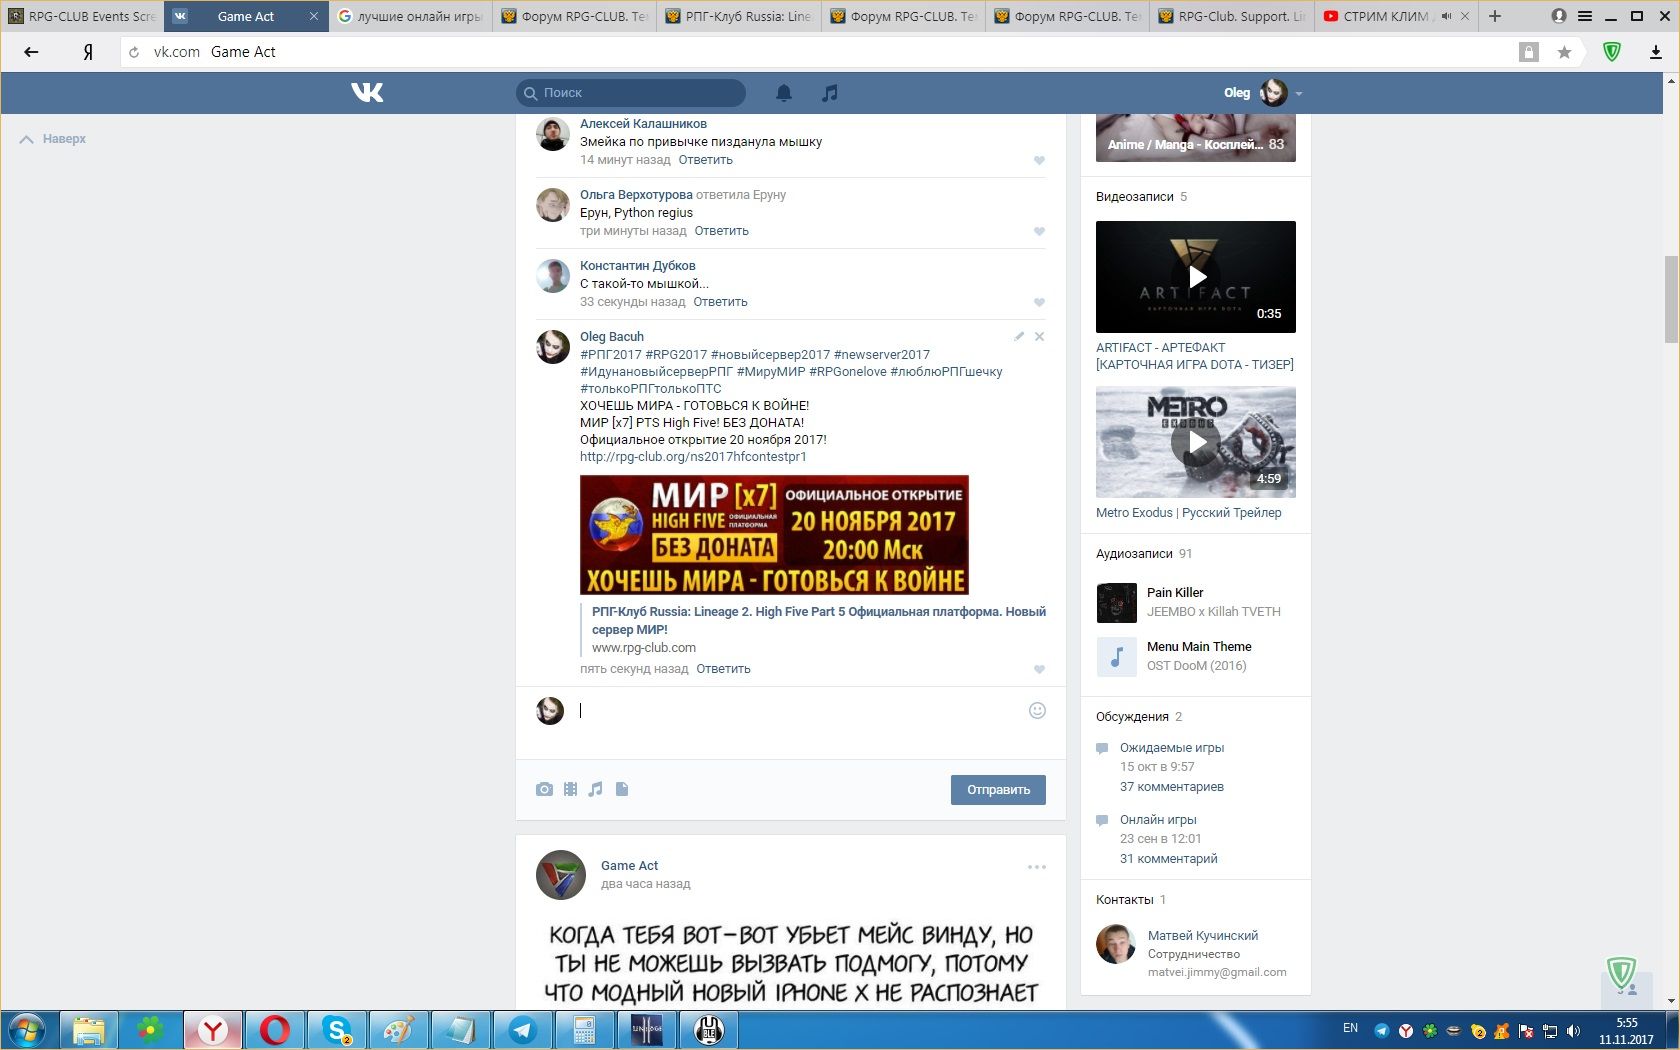Switch to РПГ-Клуб Russia: Line tab
The width and height of the screenshot is (1680, 1050).
click(x=738, y=16)
